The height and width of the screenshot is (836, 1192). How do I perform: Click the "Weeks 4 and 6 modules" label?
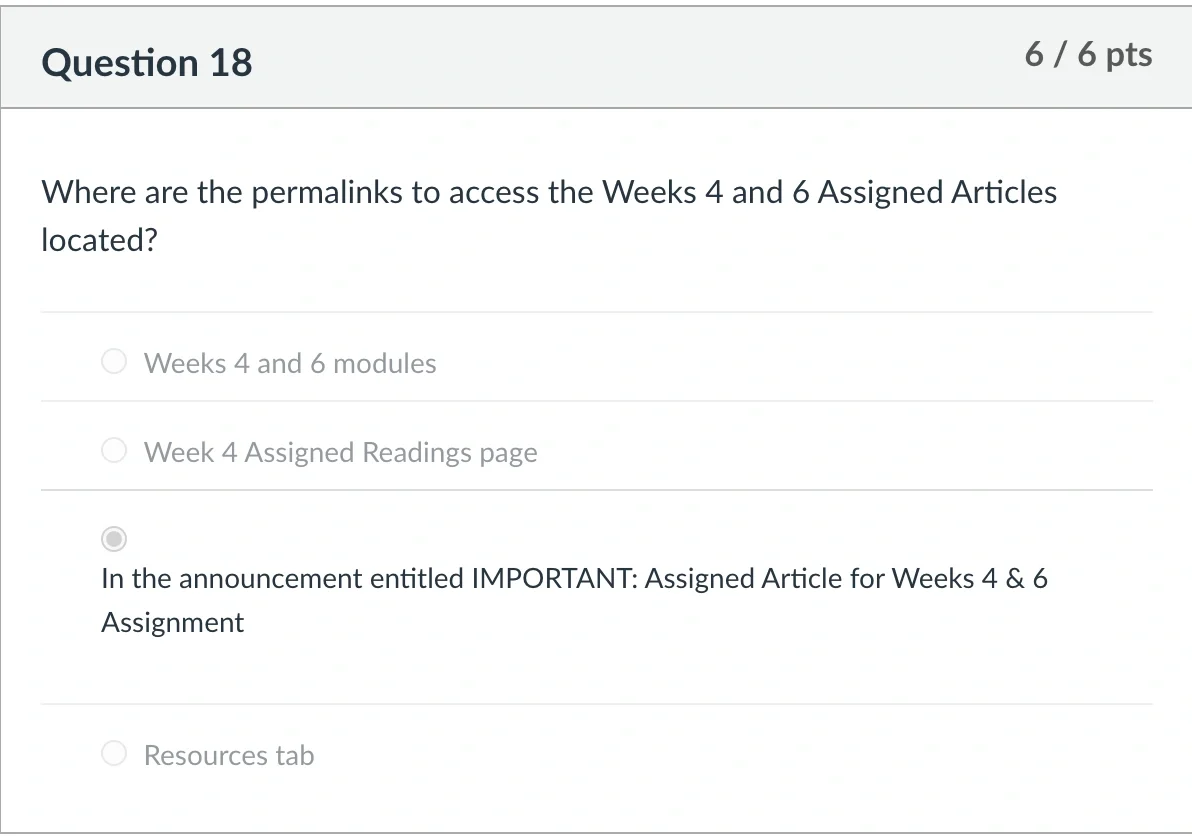point(290,363)
